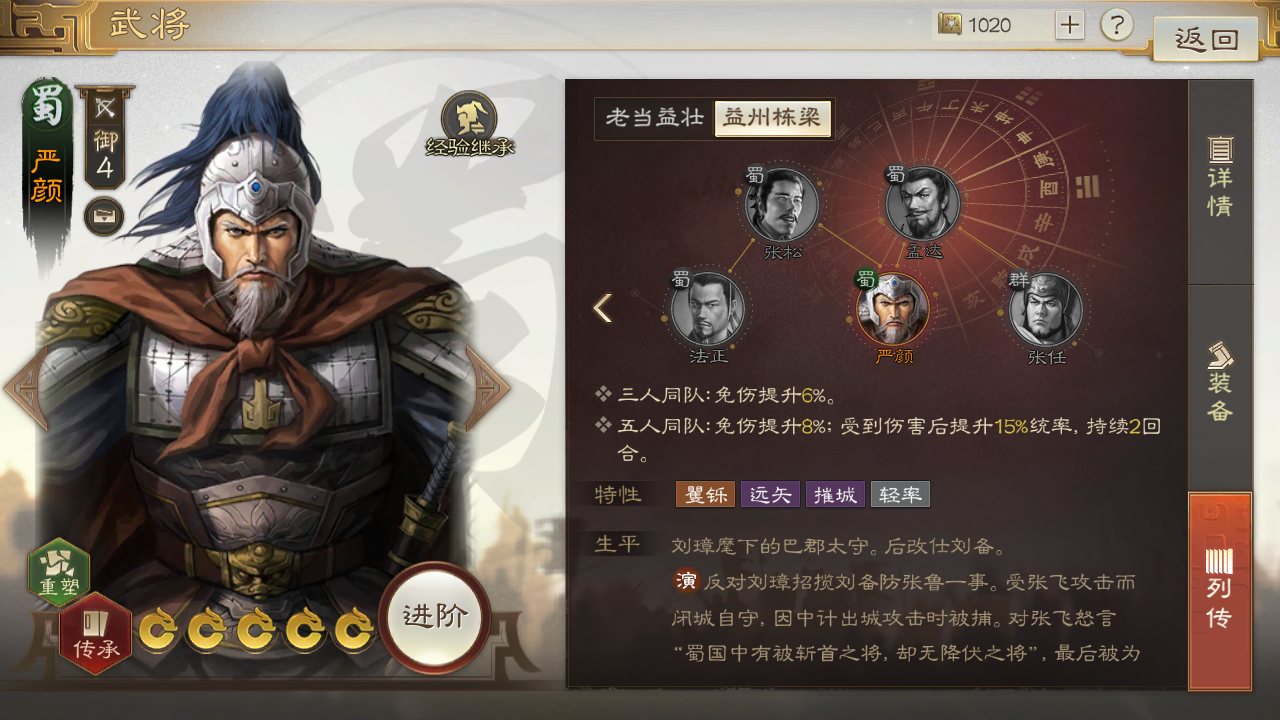Viewport: 1280px width, 720px height.
Task: Open the small chest icon under 御4
Action: point(104,216)
